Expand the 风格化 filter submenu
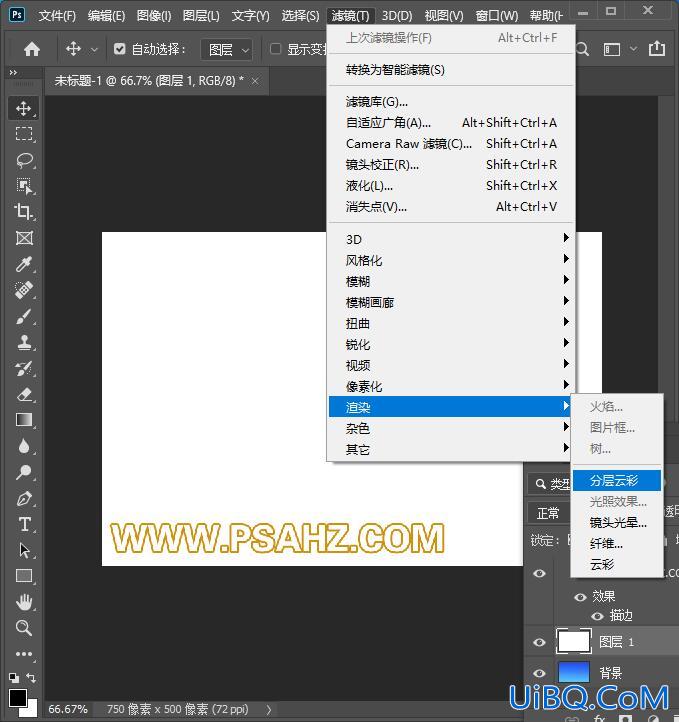This screenshot has height=722, width=679. [x=450, y=261]
